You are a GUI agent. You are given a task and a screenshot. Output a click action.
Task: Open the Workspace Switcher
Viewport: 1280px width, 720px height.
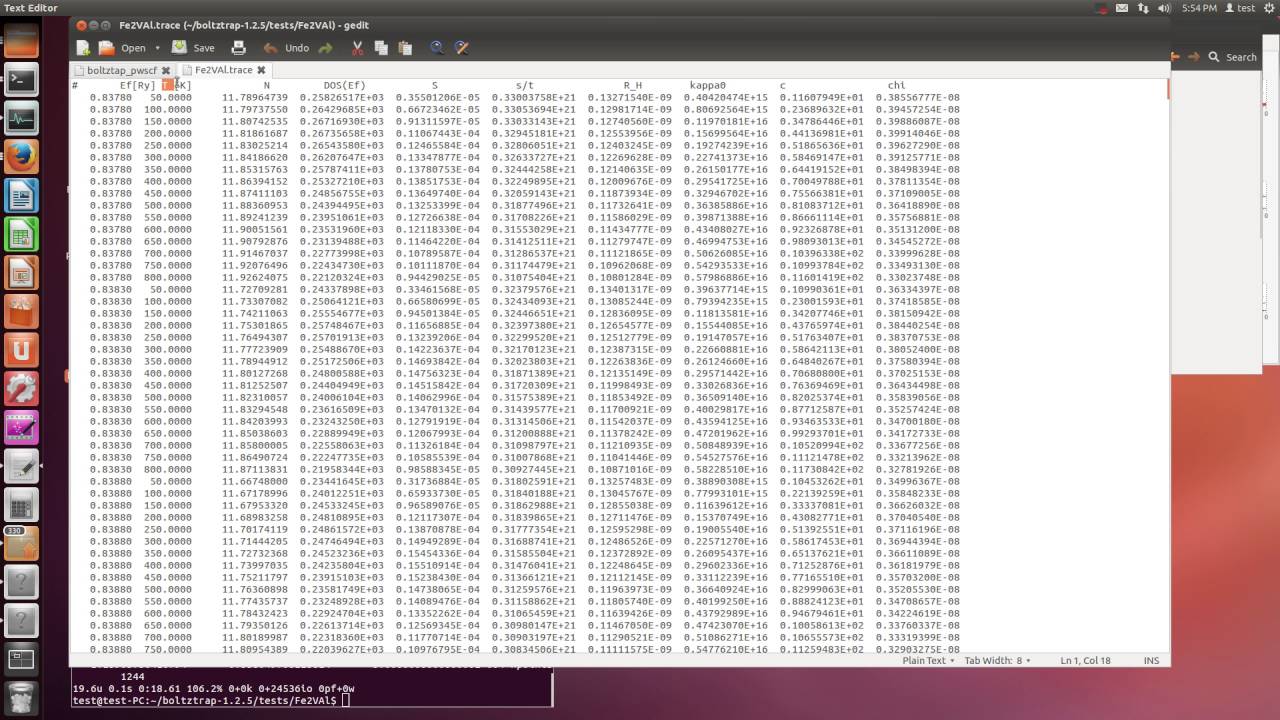click(x=22, y=659)
